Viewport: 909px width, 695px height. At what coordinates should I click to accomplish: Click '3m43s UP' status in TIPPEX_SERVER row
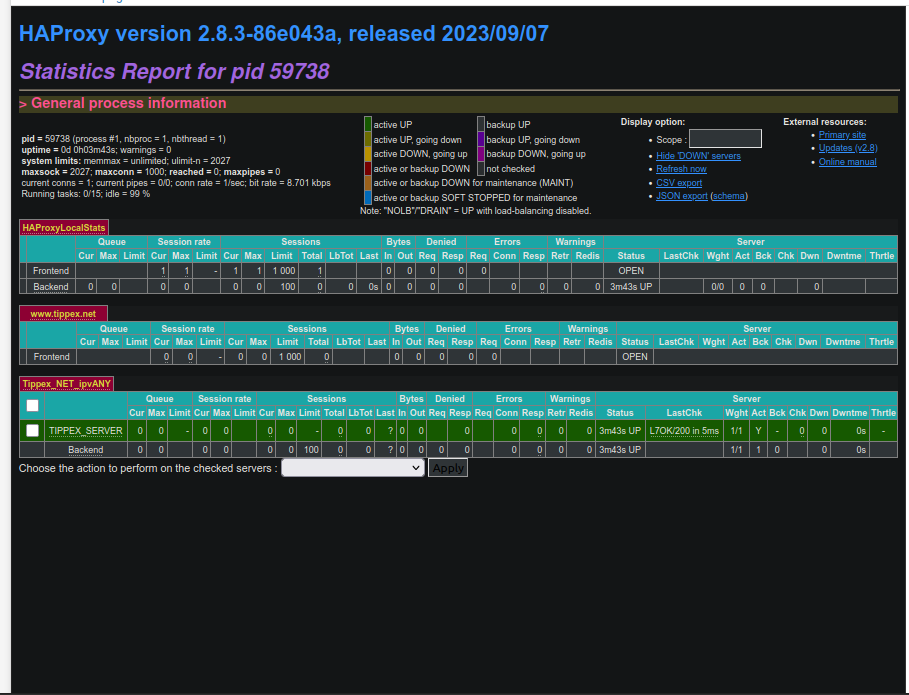pyautogui.click(x=620, y=431)
